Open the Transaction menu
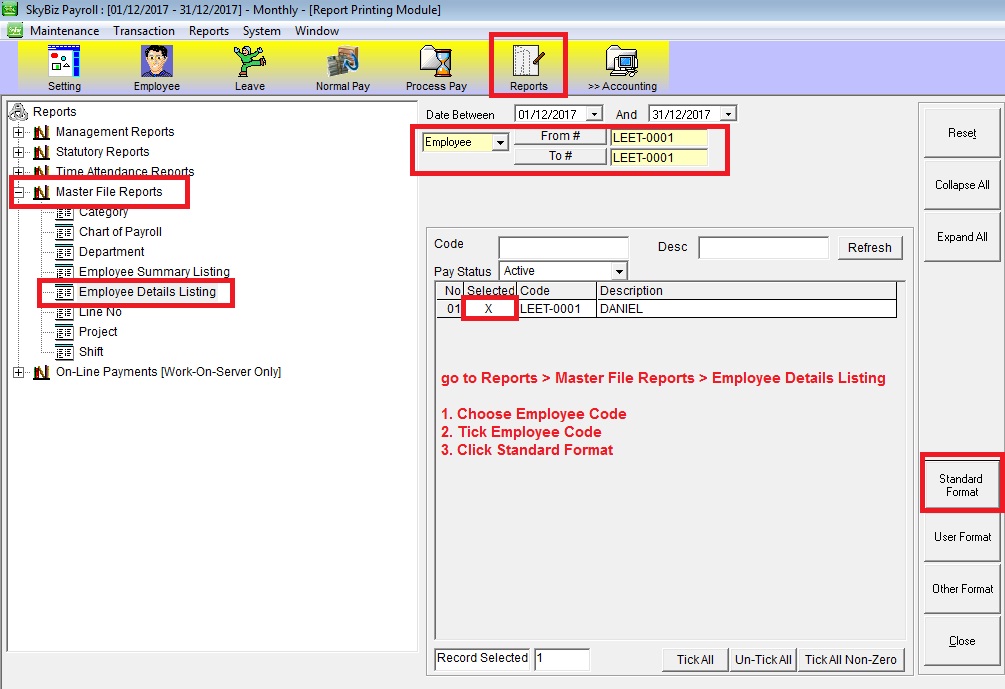 point(144,31)
